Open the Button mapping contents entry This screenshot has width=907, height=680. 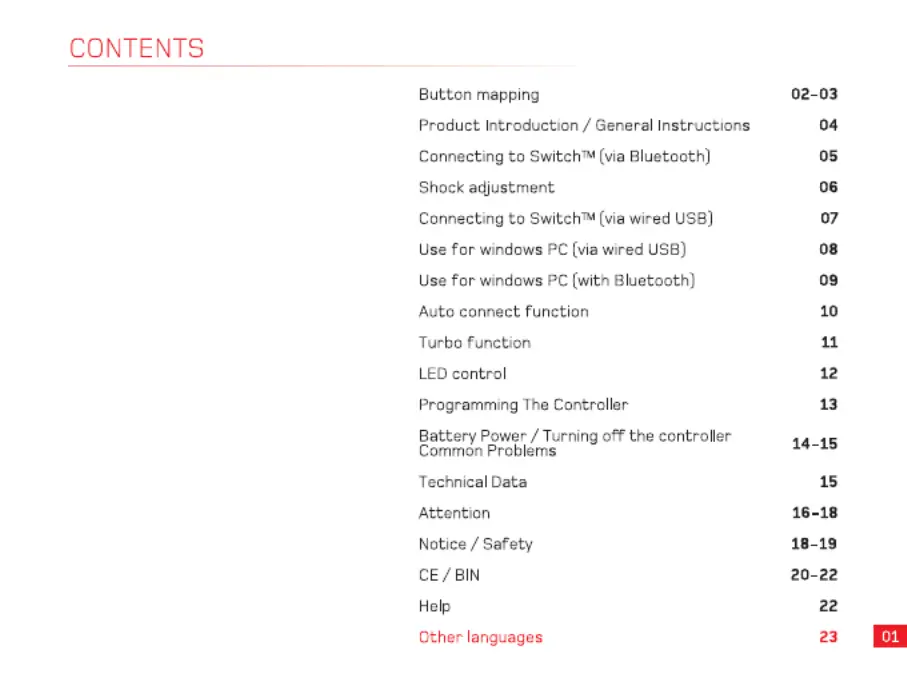478,95
